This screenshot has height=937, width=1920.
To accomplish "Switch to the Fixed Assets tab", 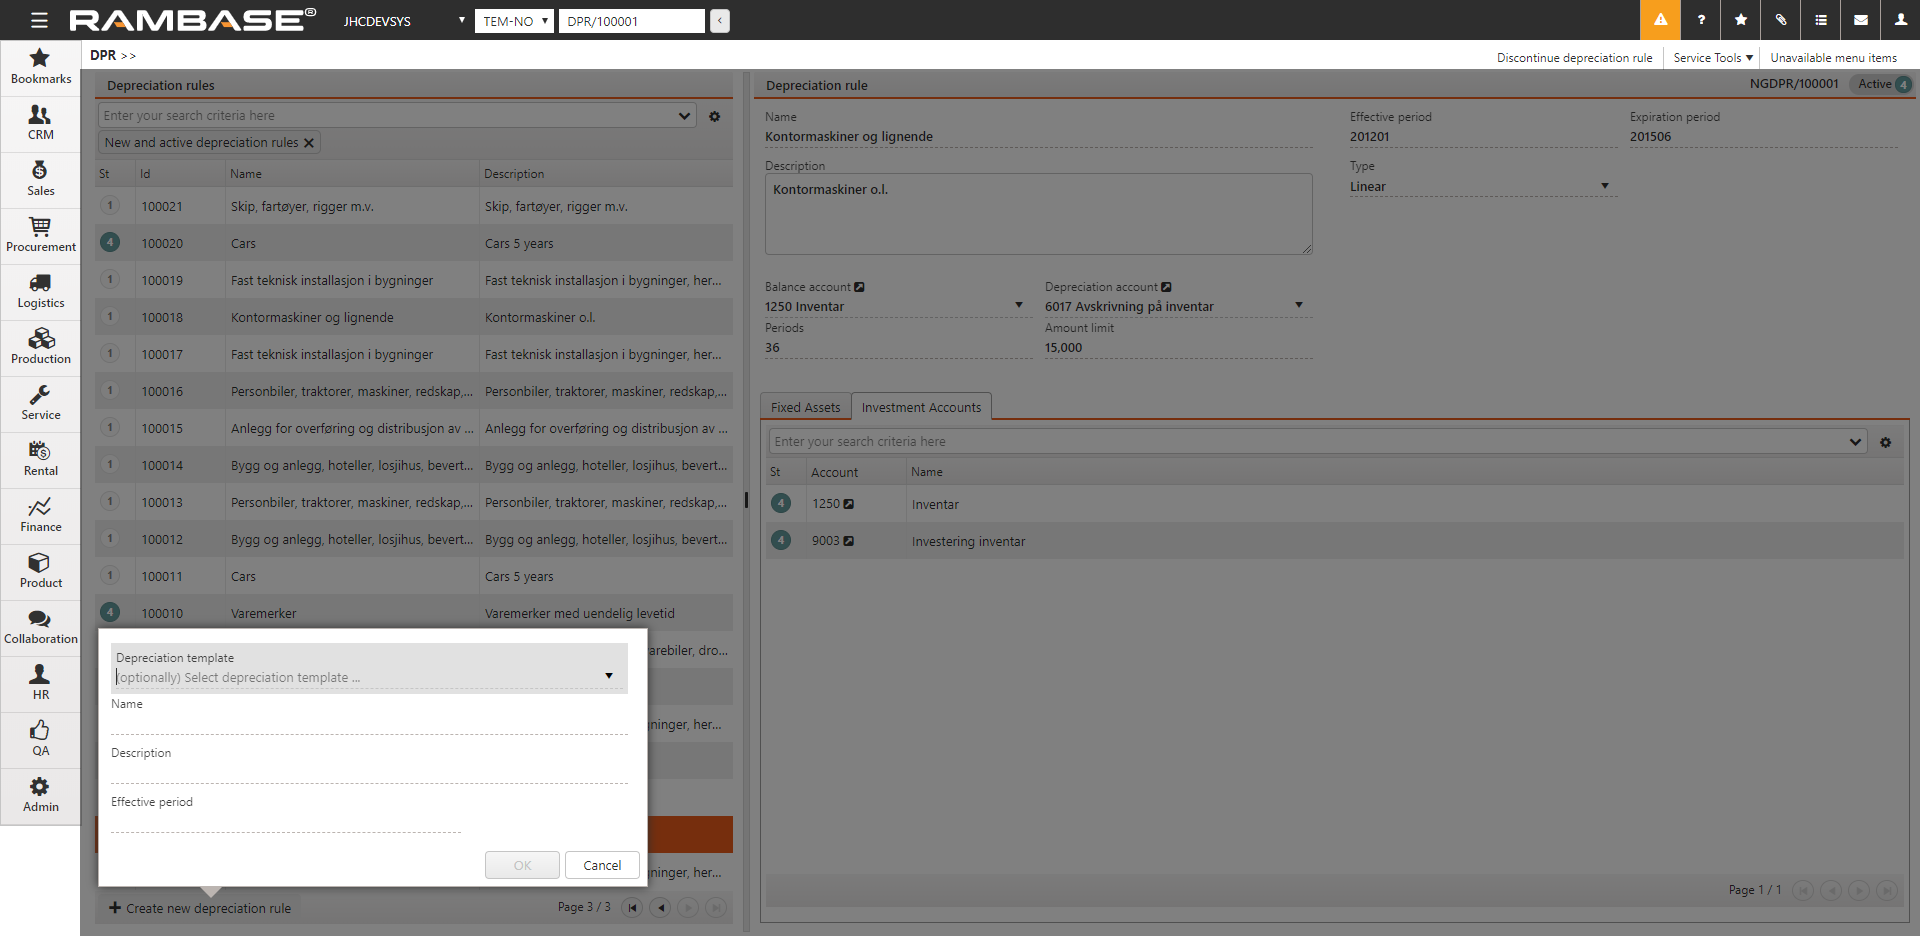I will [x=805, y=407].
